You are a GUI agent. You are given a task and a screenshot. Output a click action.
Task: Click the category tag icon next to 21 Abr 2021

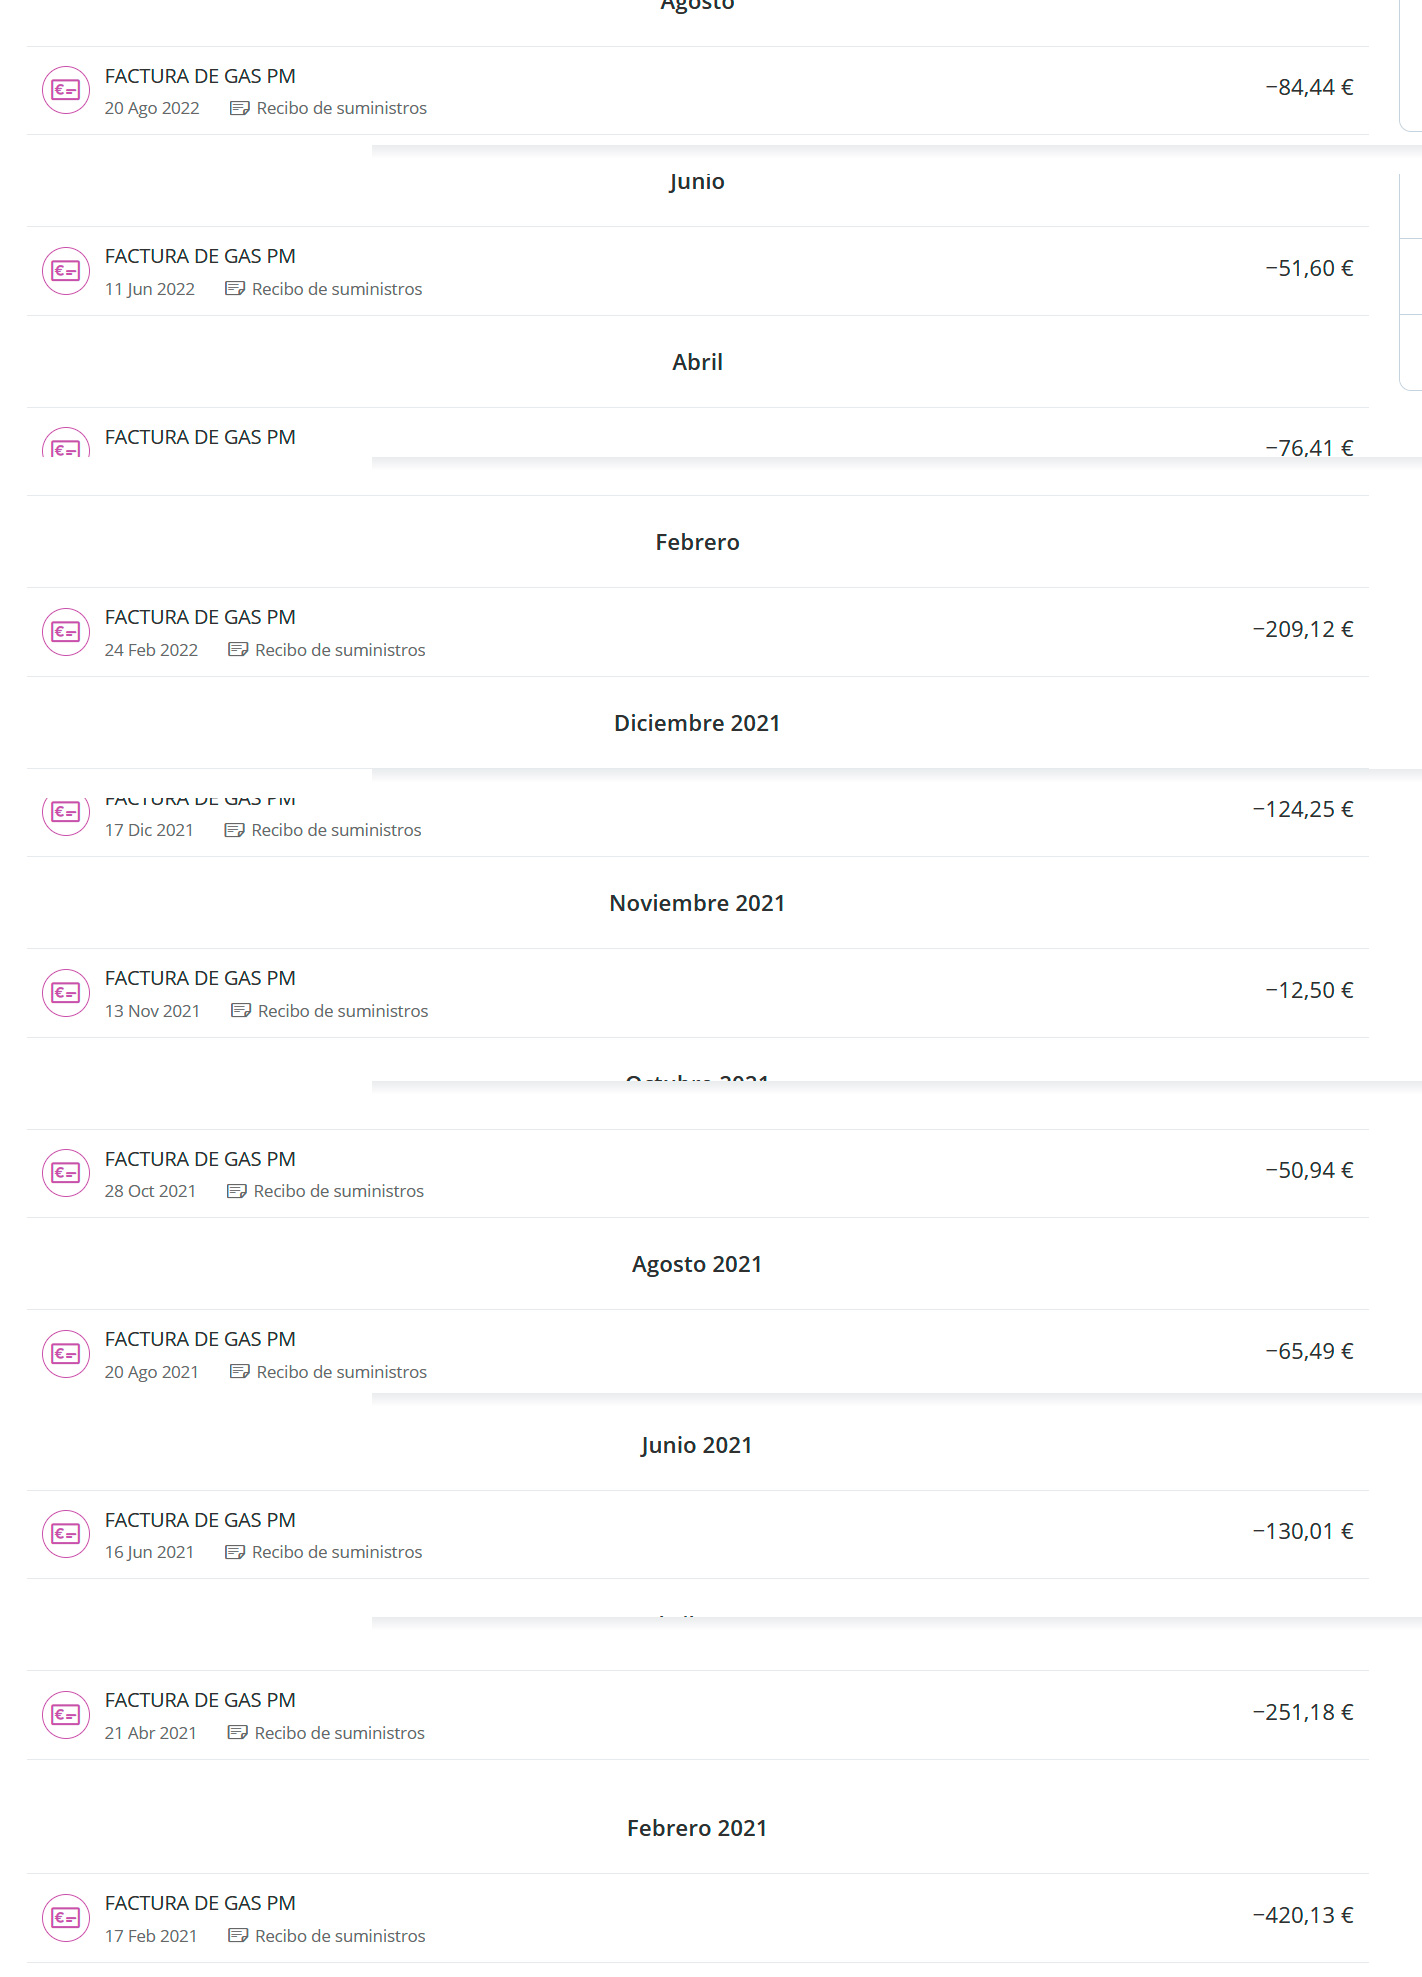pos(238,1733)
